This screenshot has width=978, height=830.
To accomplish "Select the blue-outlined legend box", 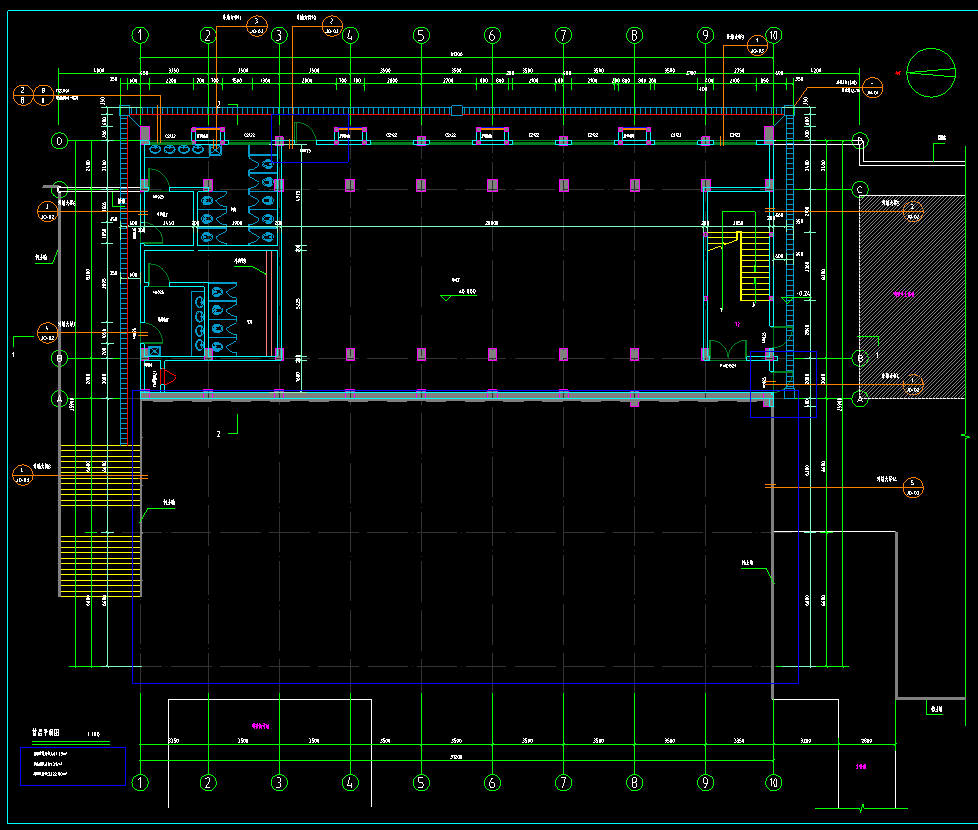I will 73,766.
